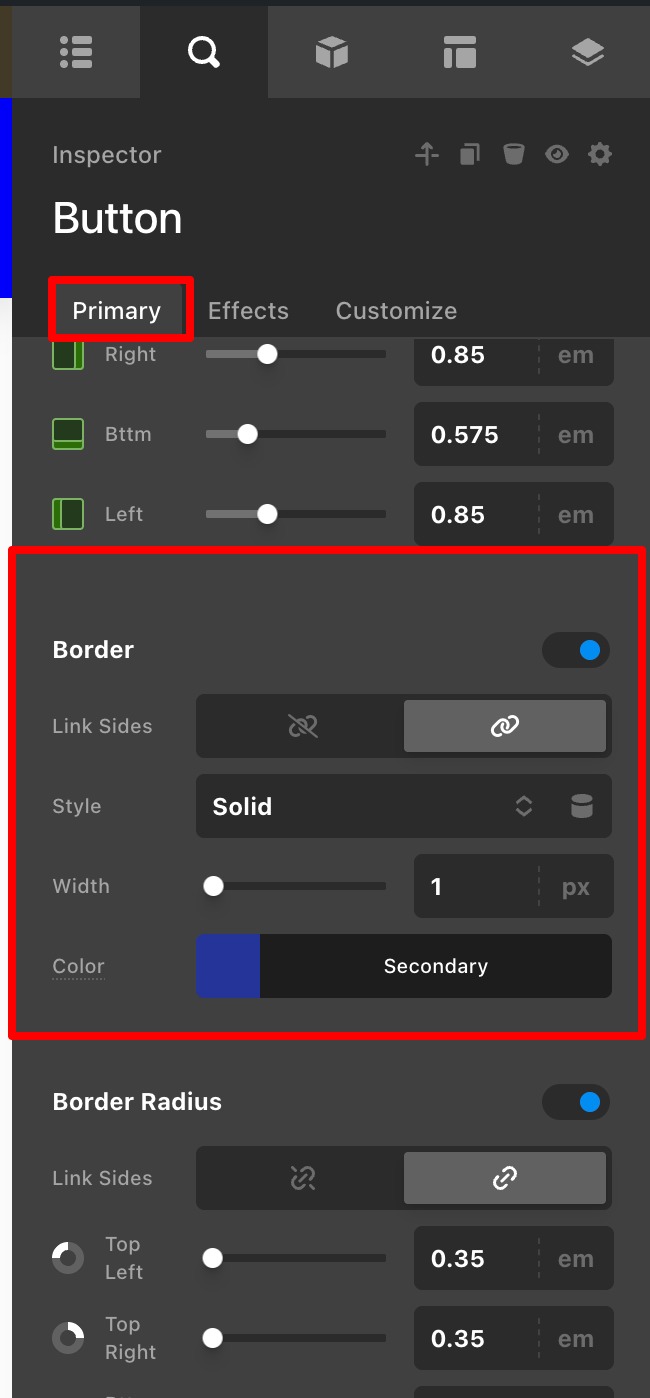Open the outline list icon tab
The height and width of the screenshot is (1398, 650).
(76, 51)
